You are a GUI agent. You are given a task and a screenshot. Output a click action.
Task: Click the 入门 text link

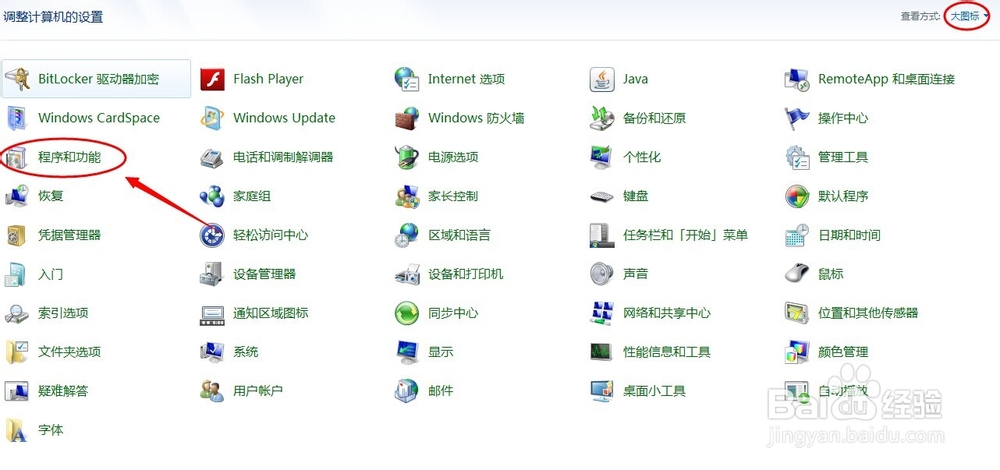pyautogui.click(x=50, y=274)
